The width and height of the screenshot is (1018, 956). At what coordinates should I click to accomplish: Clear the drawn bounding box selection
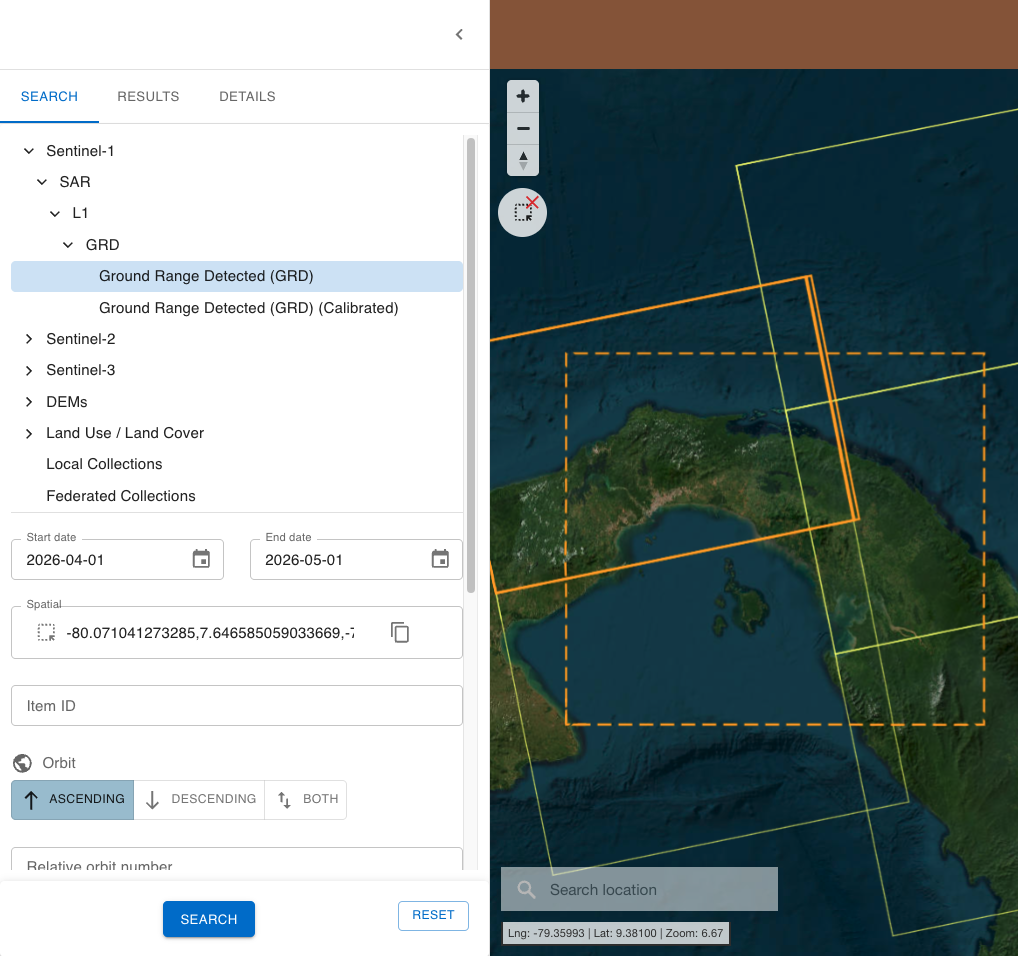[523, 212]
